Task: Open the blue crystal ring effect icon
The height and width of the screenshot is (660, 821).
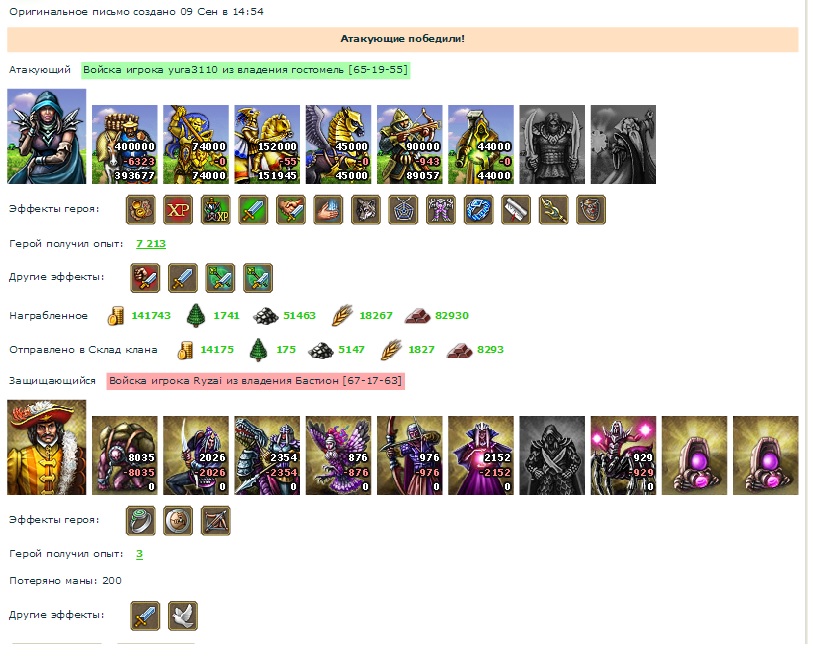Action: pos(478,209)
